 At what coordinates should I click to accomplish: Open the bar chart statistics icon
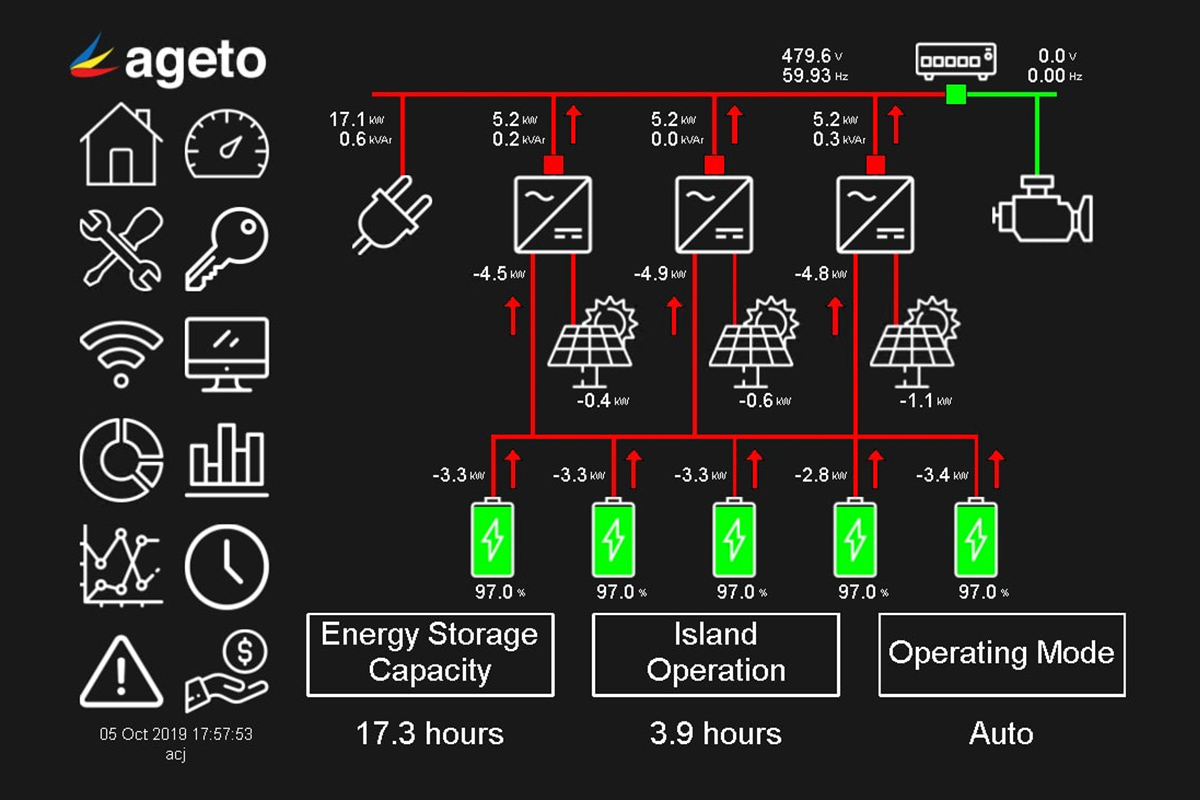(227, 460)
